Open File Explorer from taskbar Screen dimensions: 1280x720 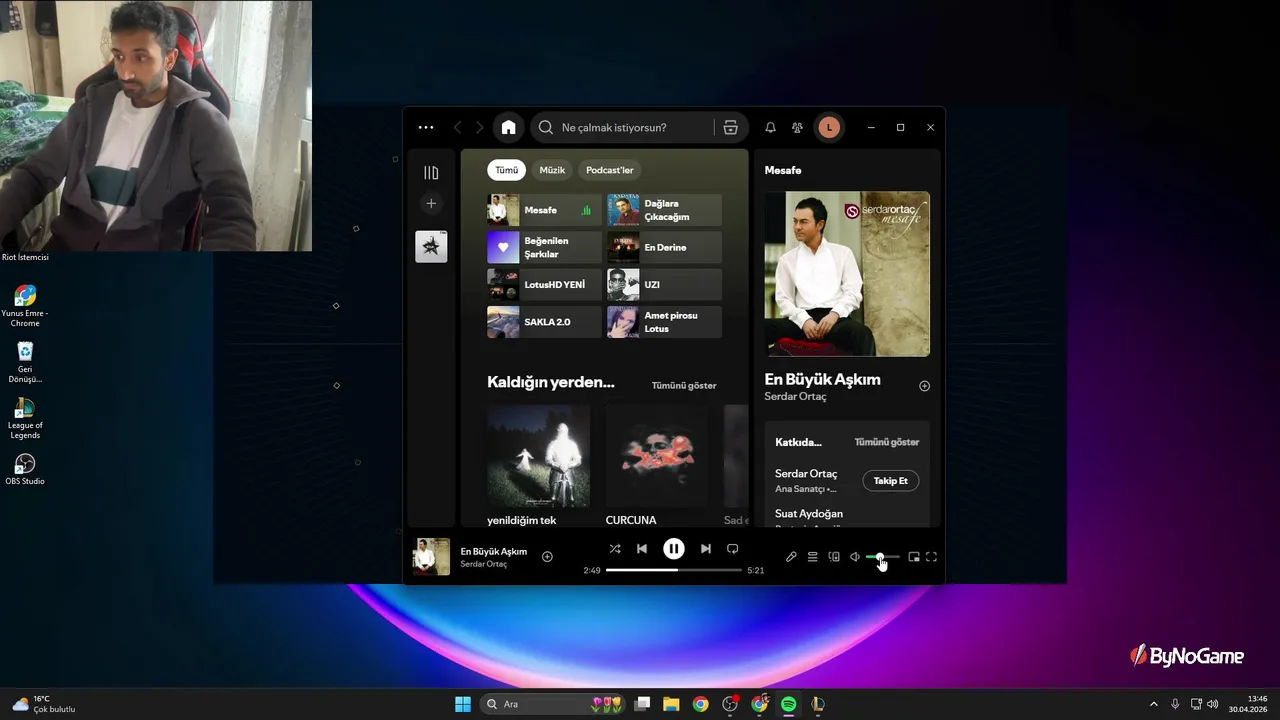coord(671,704)
